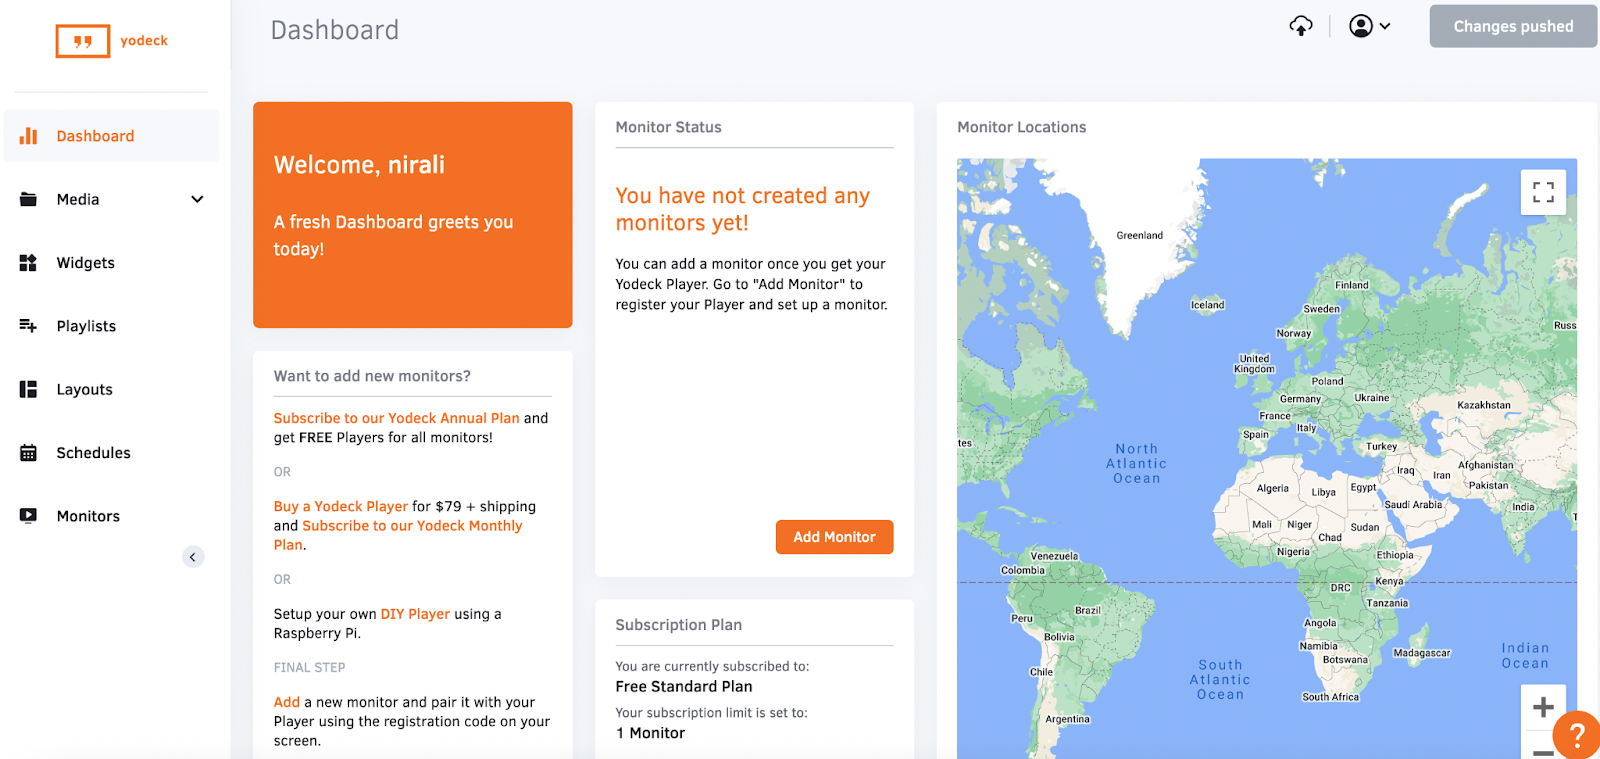Open Subscribe to Yodeck Annual Plan link

[x=397, y=418]
